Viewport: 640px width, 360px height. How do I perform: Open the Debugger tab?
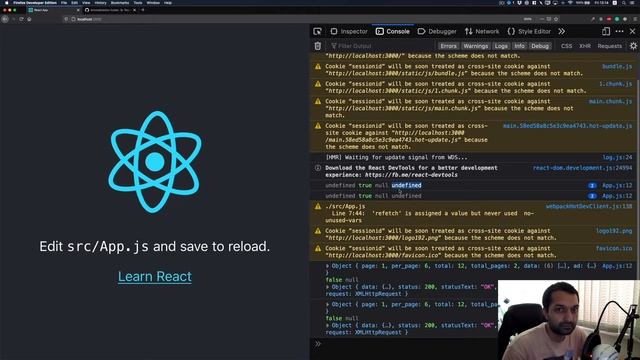pyautogui.click(x=437, y=31)
